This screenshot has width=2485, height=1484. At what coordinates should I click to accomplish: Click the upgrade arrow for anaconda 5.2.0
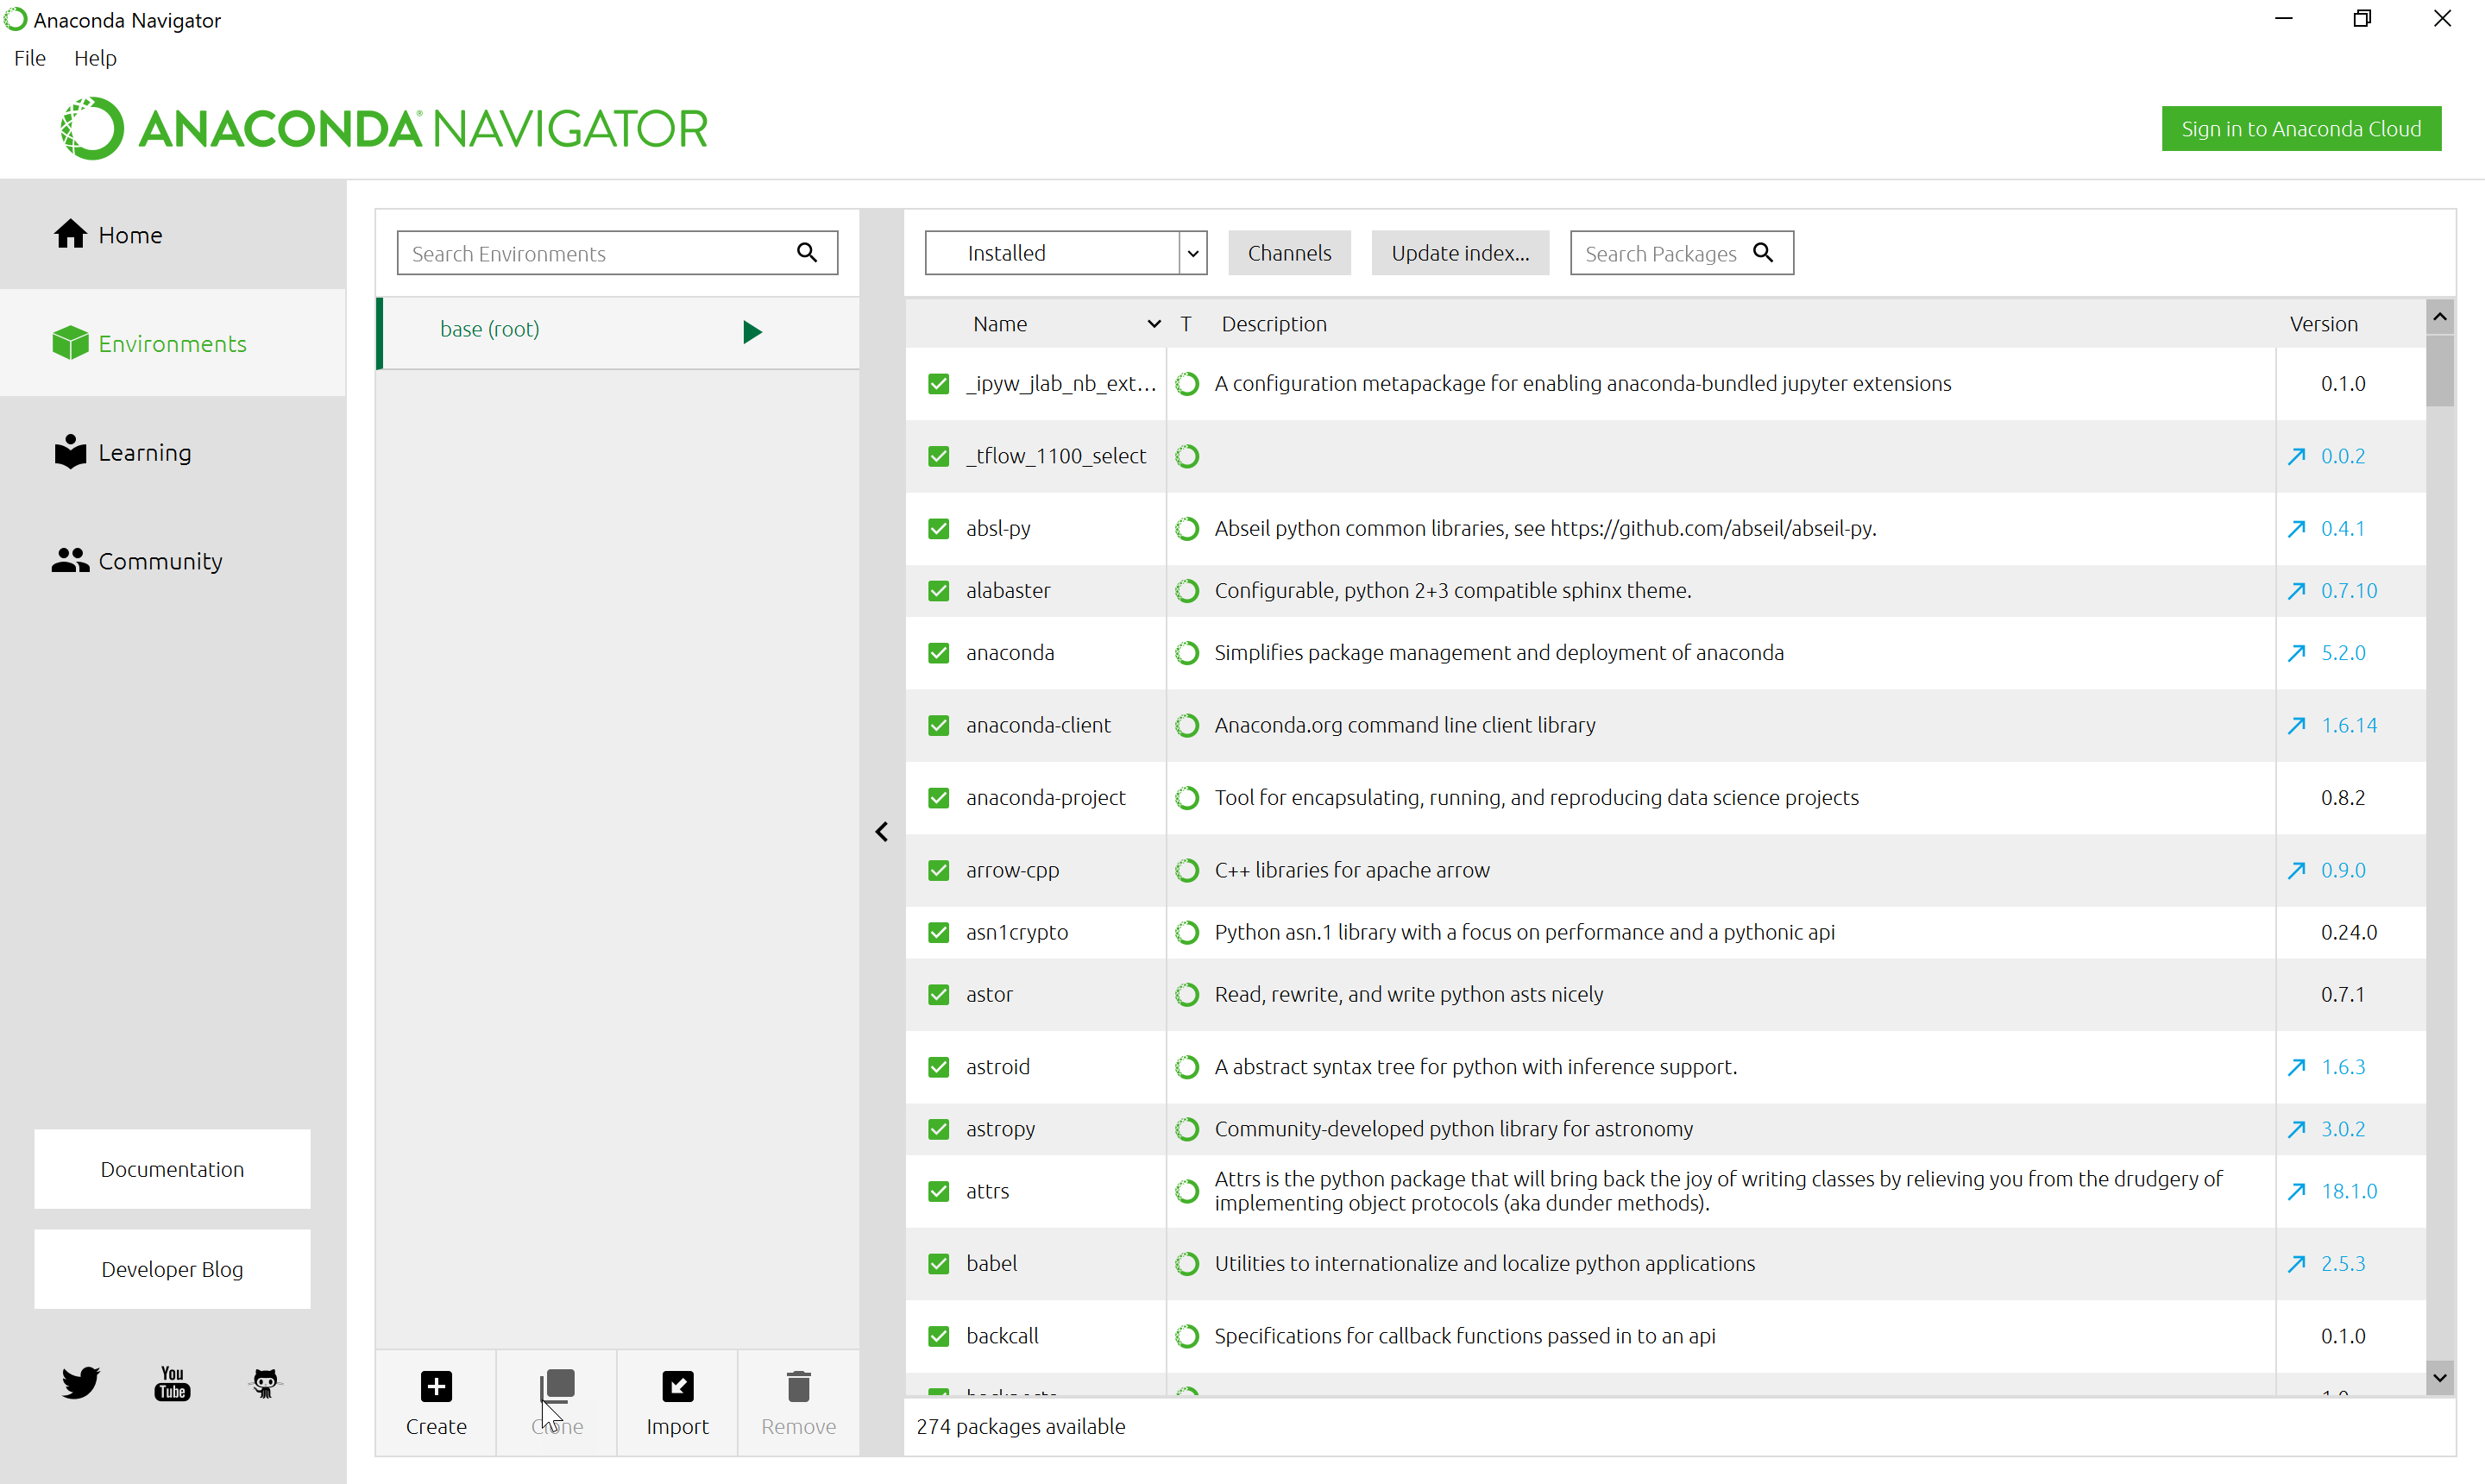pyautogui.click(x=2296, y=652)
